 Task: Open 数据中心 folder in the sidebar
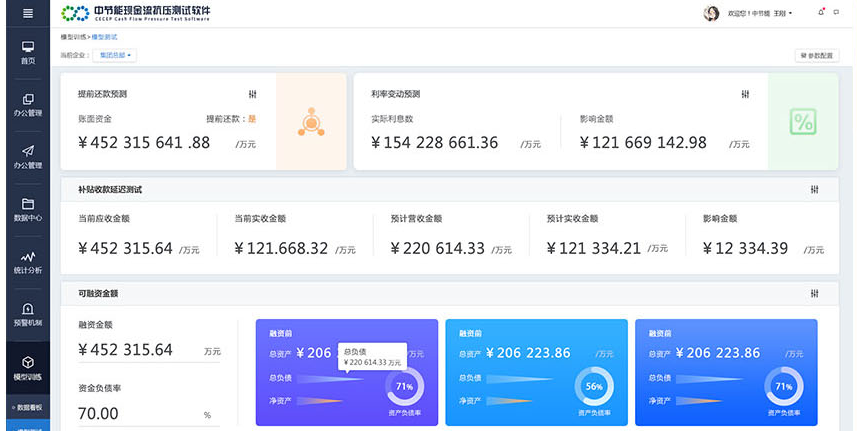point(27,208)
